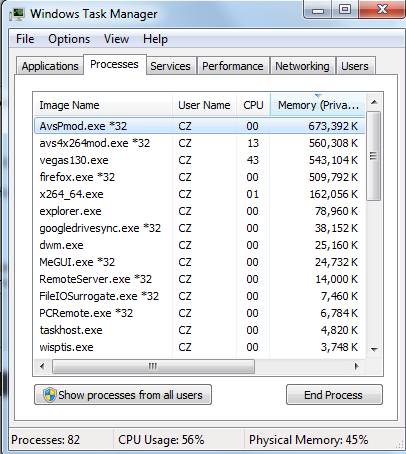Sort by CPU column header
This screenshot has height=454, width=406.
[253, 105]
